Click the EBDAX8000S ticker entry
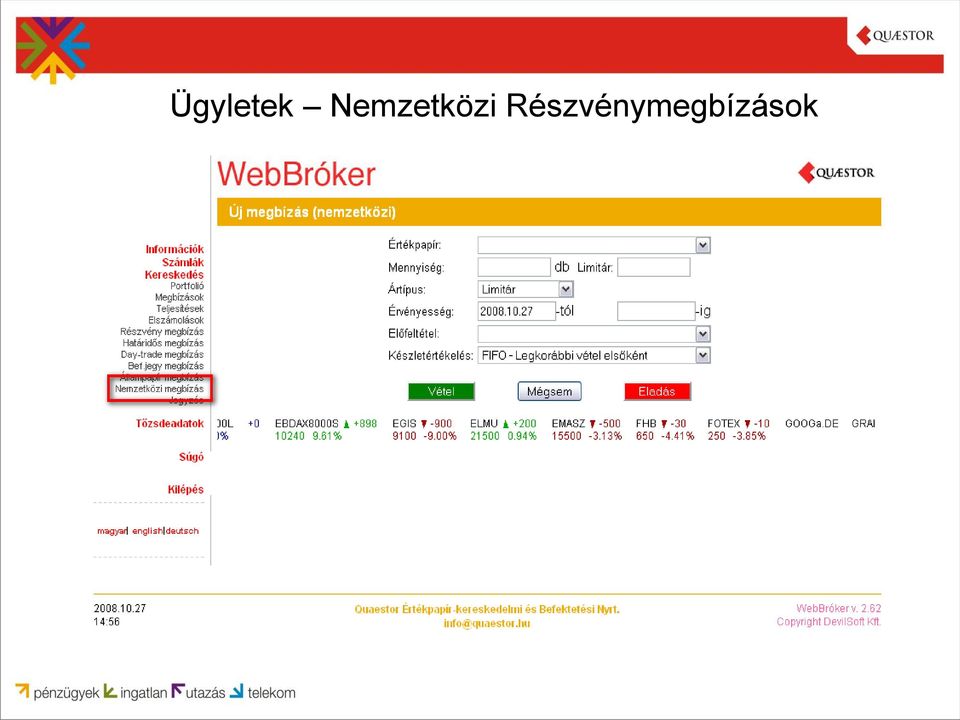This screenshot has width=960, height=720. 325,430
